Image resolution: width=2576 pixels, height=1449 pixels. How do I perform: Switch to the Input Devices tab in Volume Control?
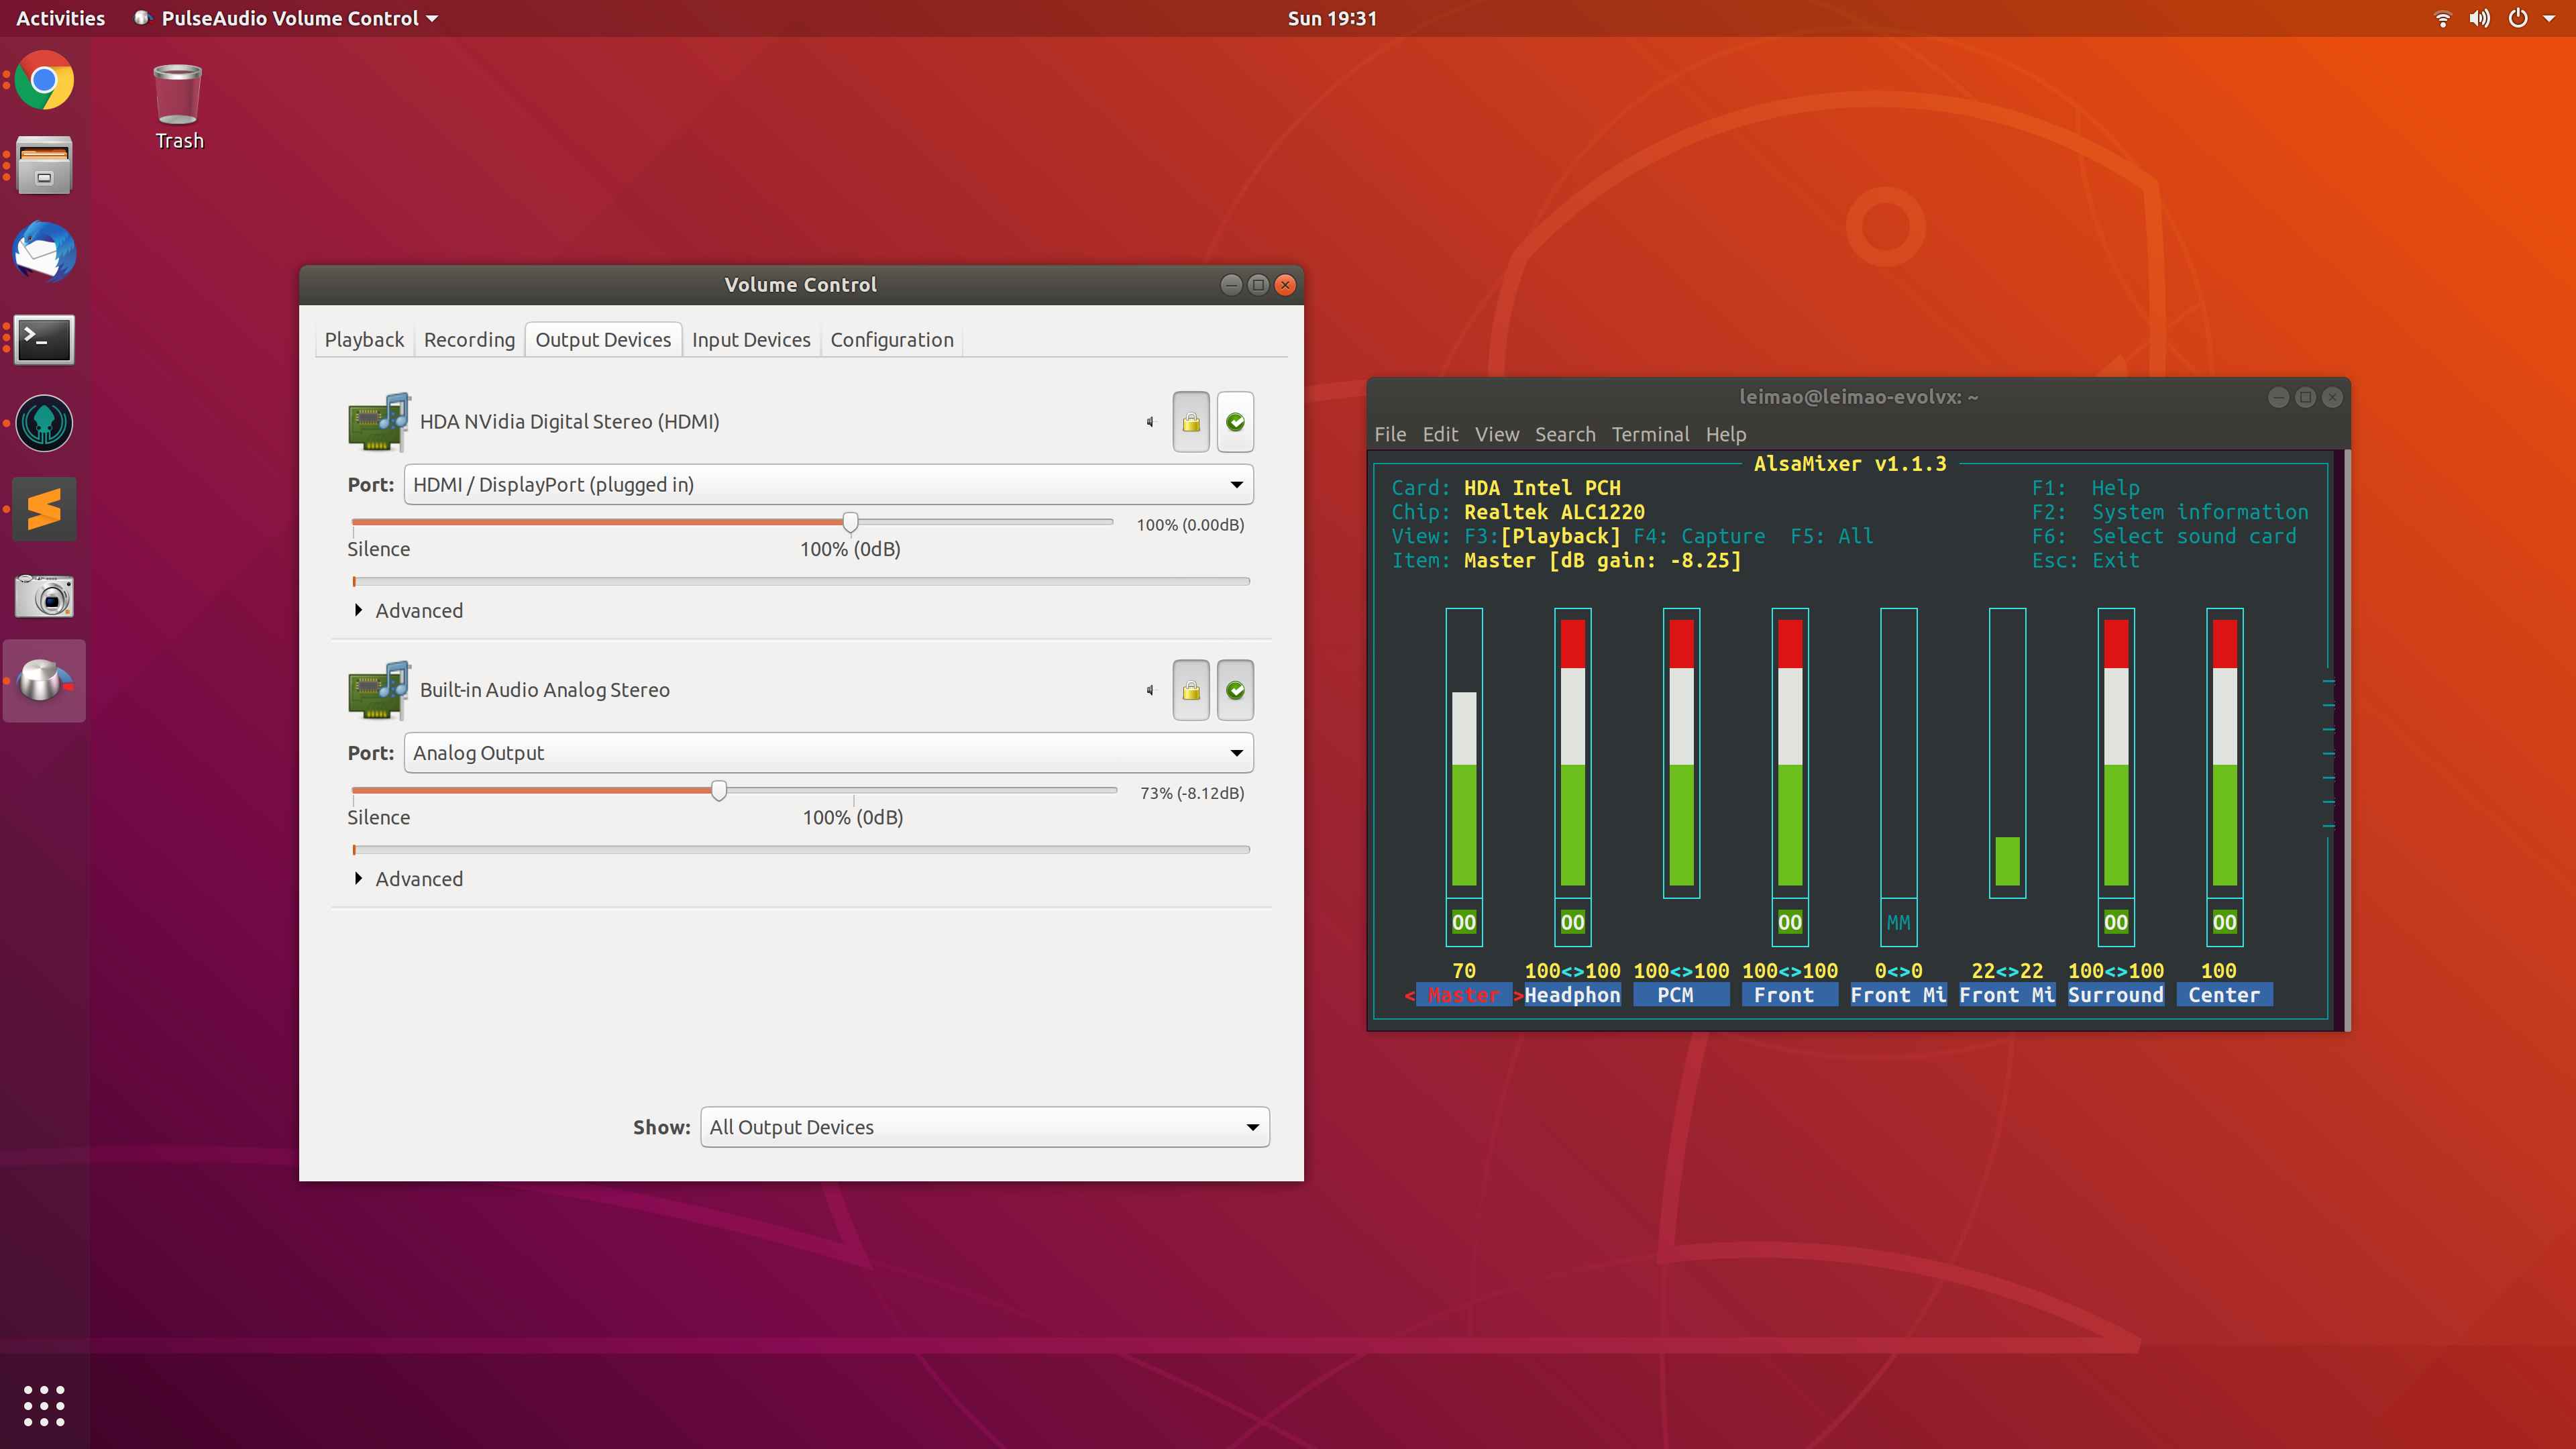tap(750, 338)
